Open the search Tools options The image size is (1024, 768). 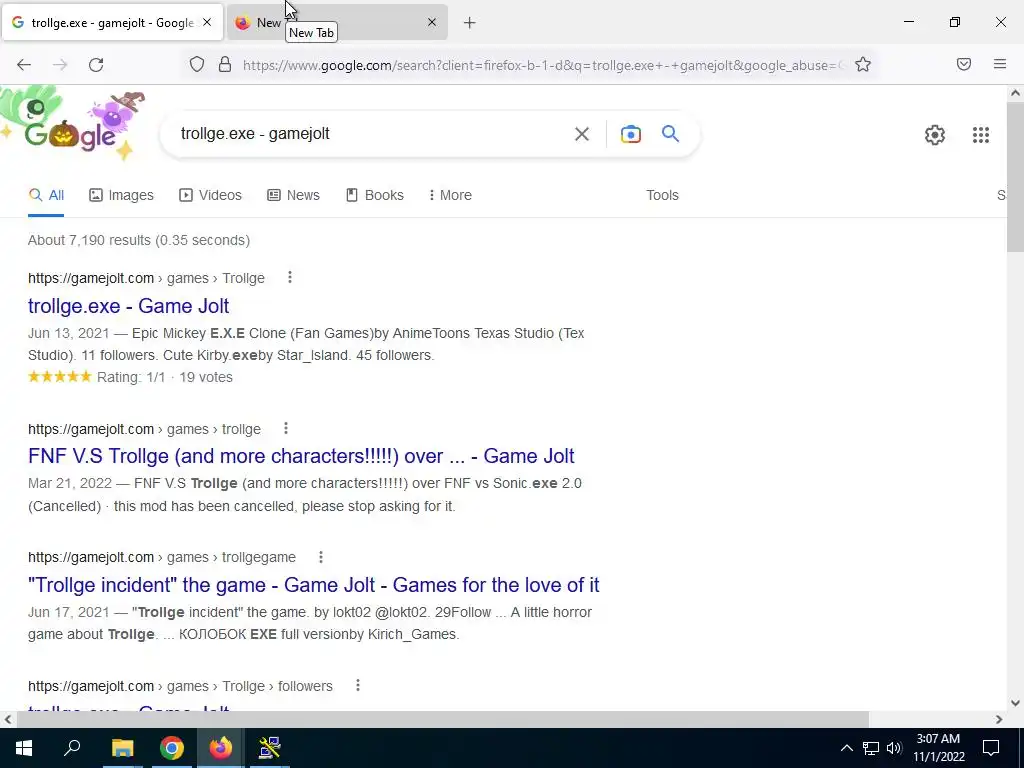click(662, 195)
